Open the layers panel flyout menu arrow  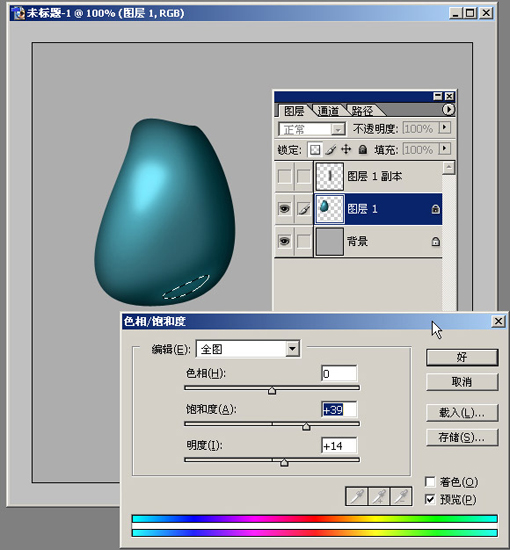coord(448,110)
